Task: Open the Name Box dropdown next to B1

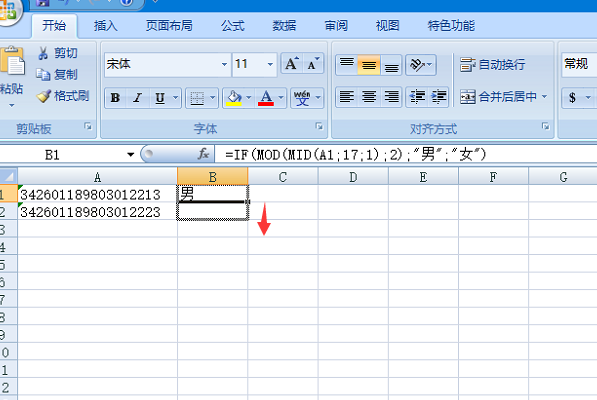Action: click(131, 155)
